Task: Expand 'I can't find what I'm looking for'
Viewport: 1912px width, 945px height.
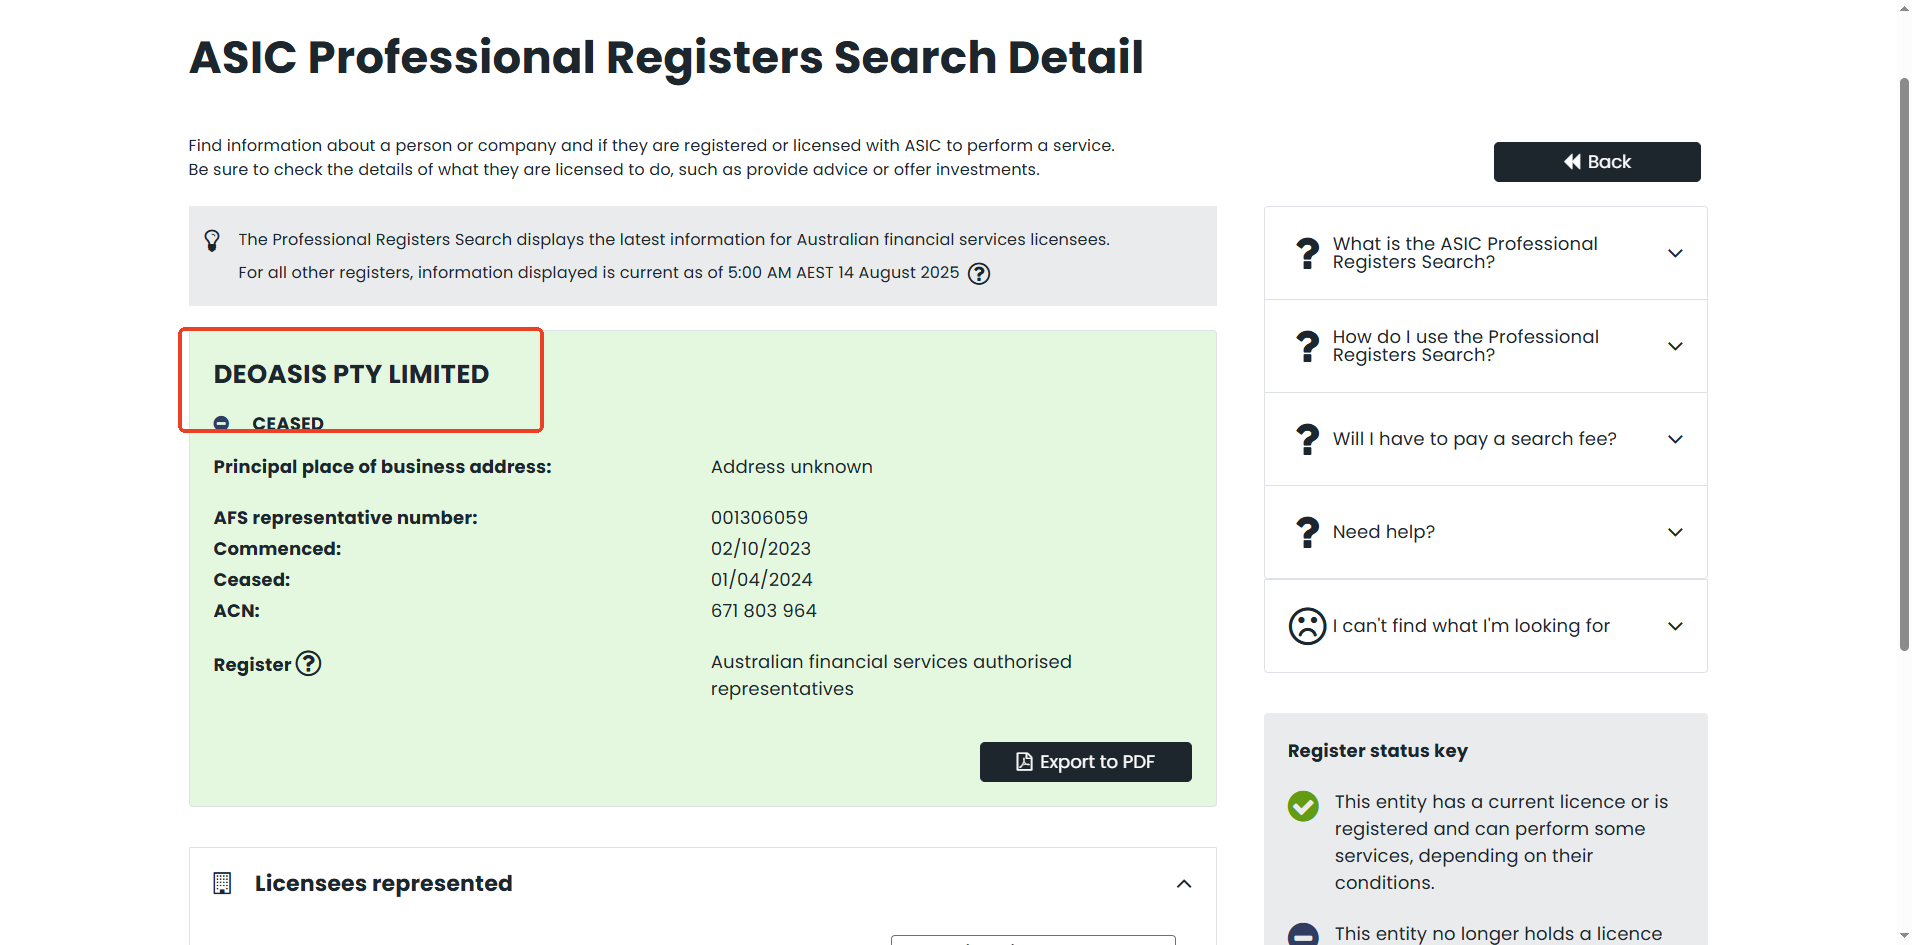Action: [1675, 626]
